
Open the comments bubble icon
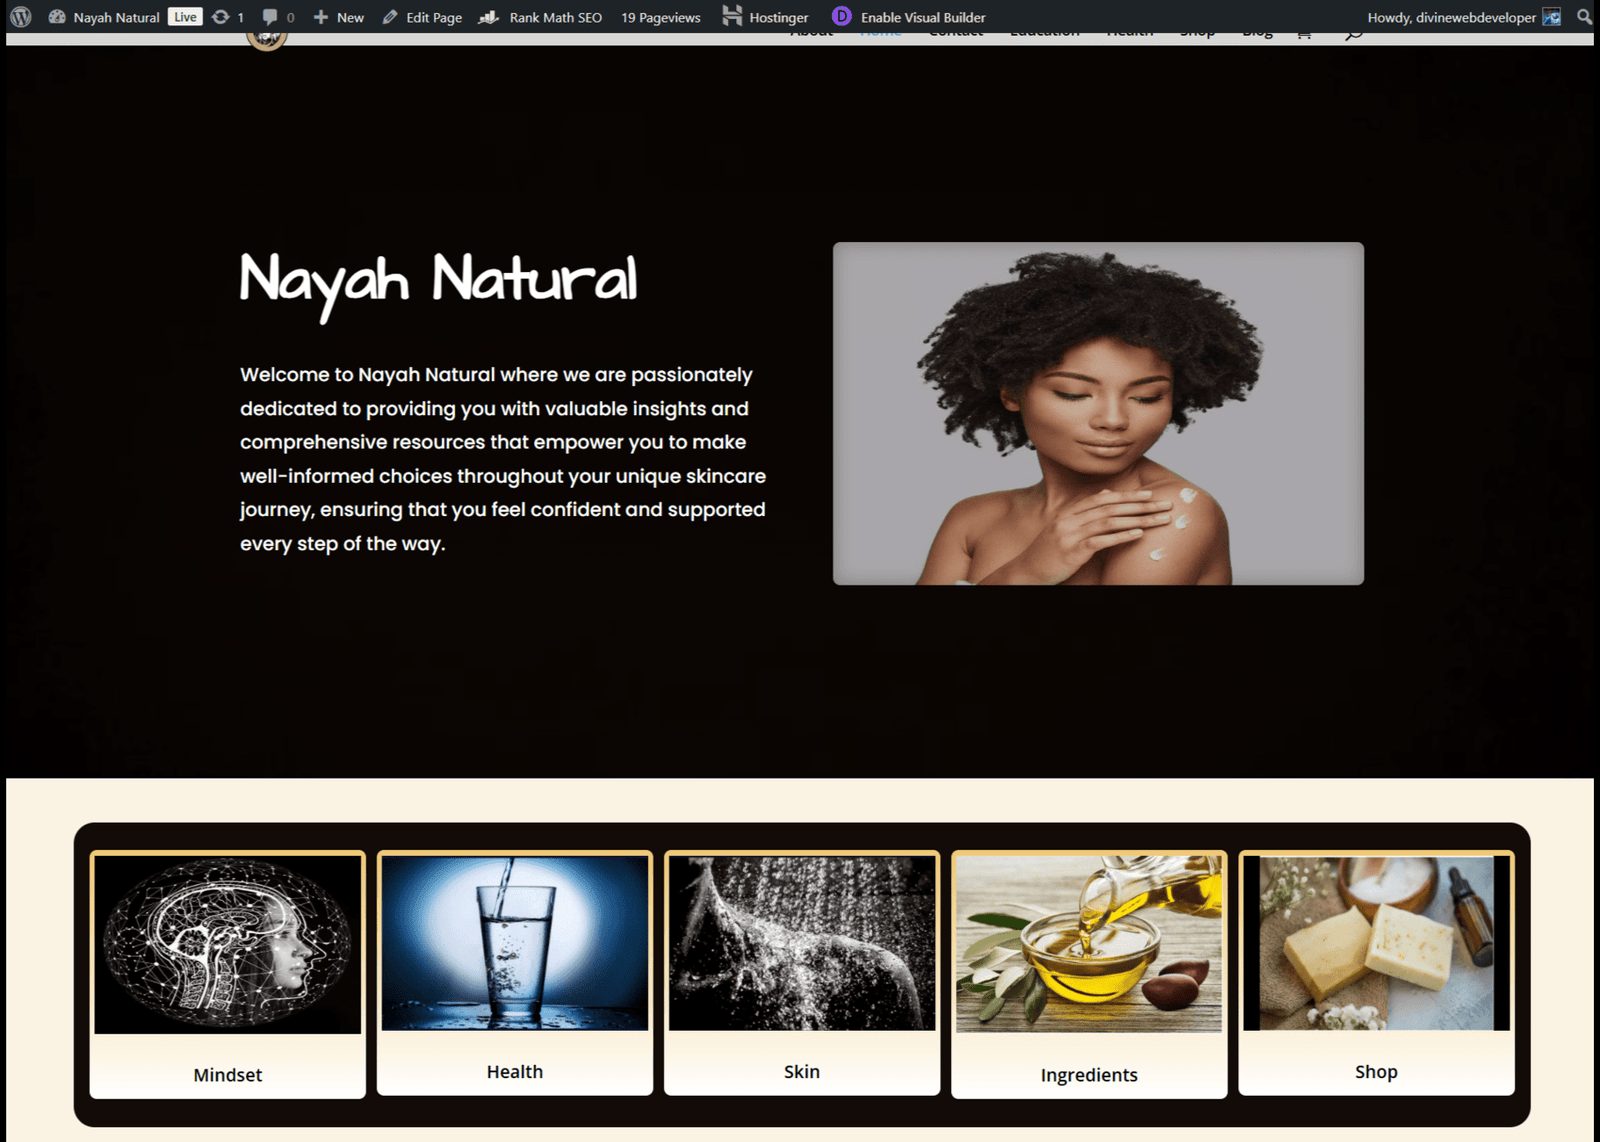pos(269,17)
